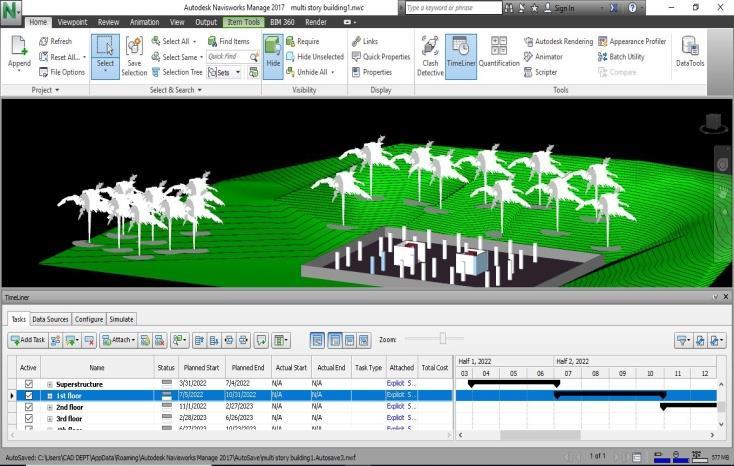Viewport: 734px width, 466px height.
Task: Click the Find Items tool
Action: pyautogui.click(x=228, y=41)
